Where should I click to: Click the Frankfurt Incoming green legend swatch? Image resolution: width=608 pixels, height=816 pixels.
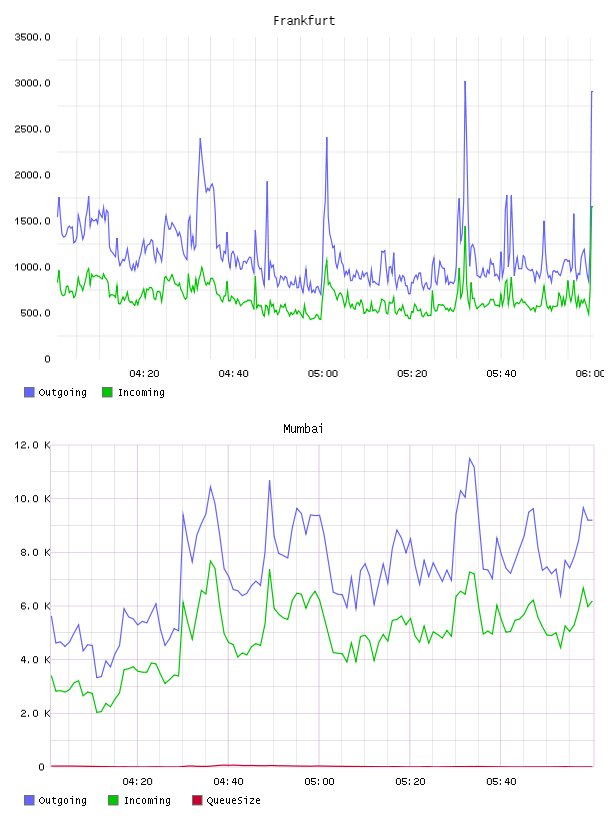click(x=107, y=392)
